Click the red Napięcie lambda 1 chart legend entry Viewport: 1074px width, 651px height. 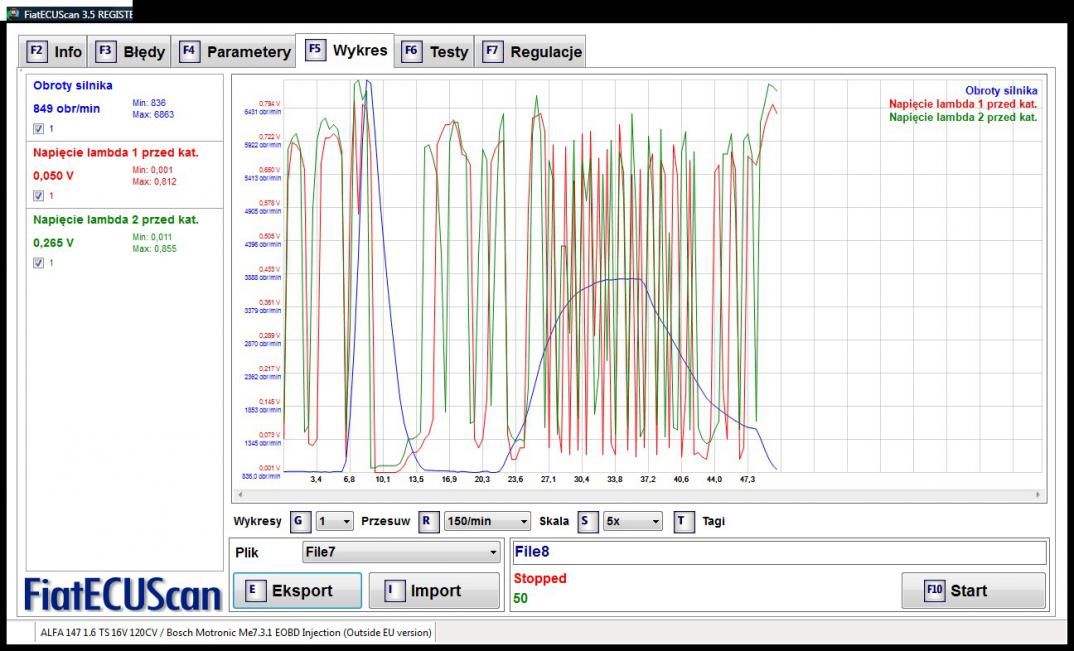coord(963,104)
